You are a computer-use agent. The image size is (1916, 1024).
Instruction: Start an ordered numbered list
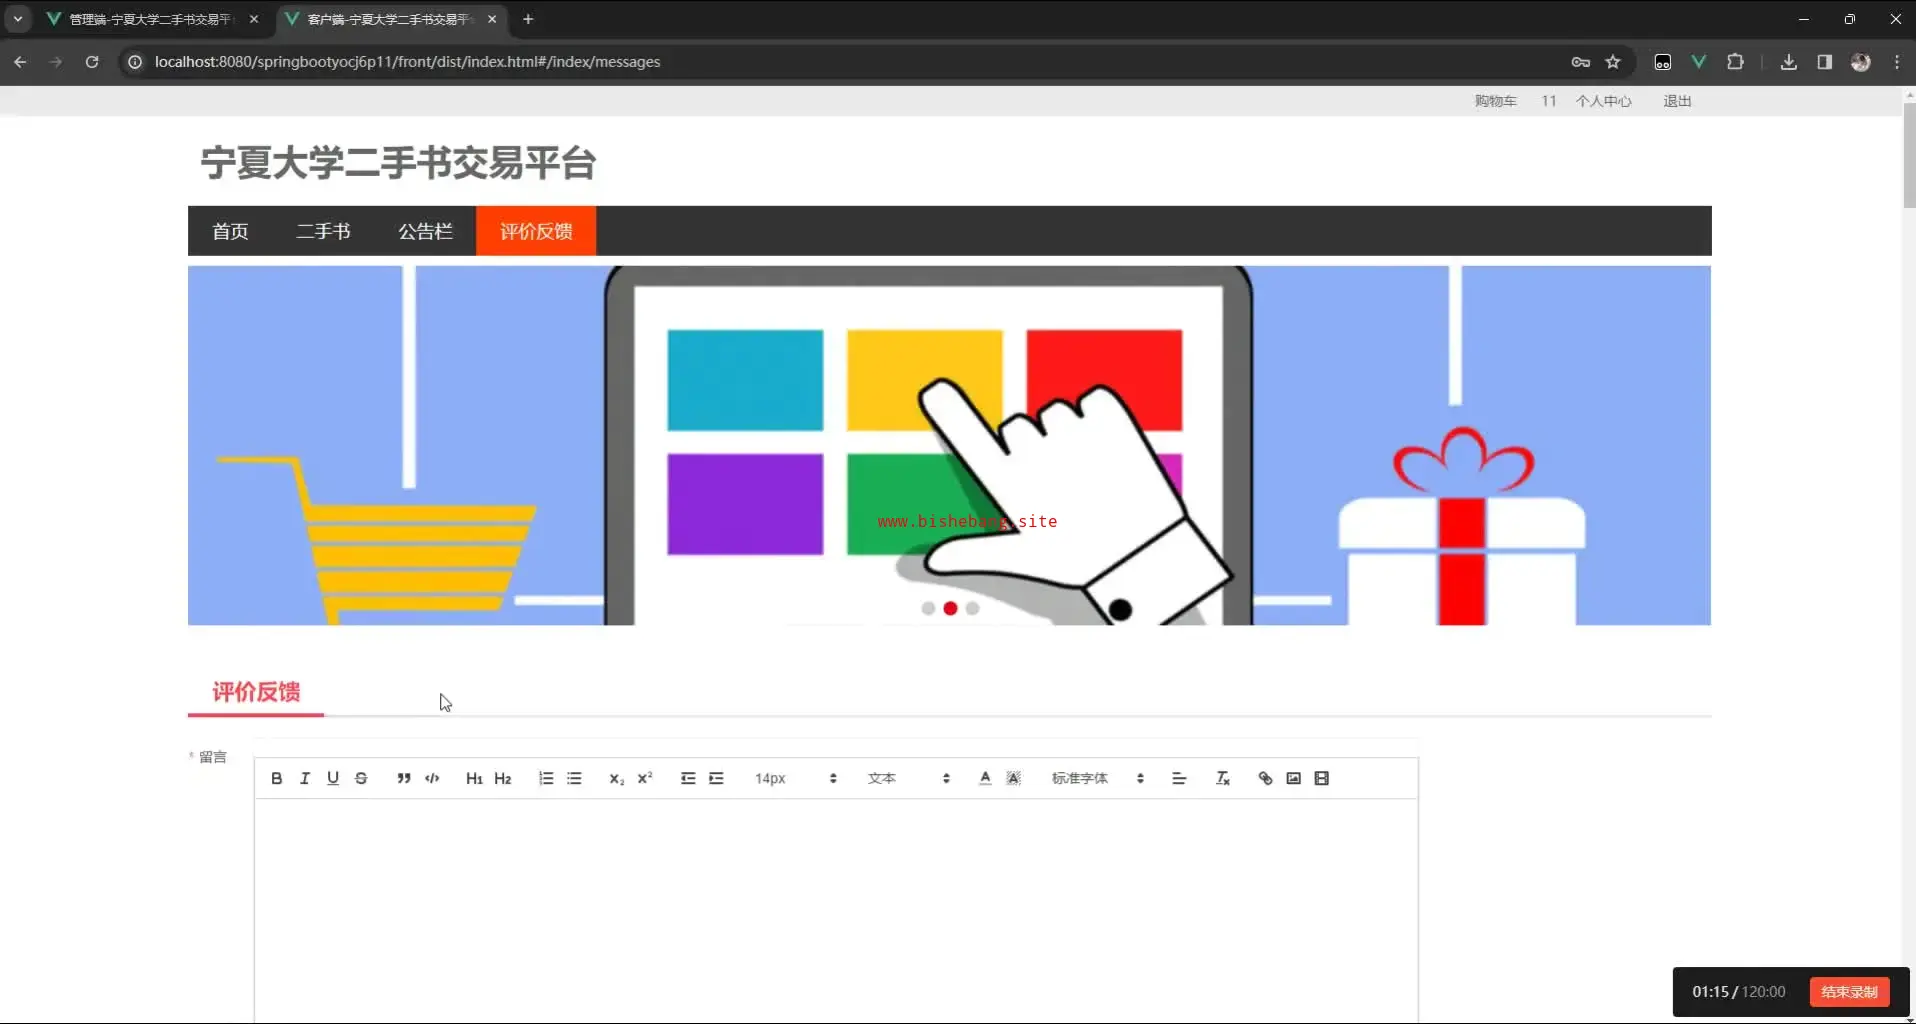point(546,778)
